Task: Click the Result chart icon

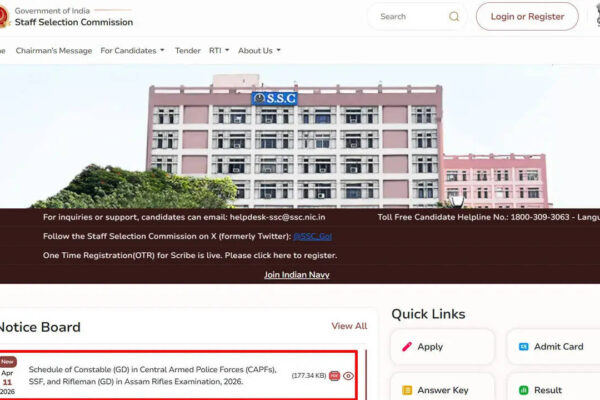Action: click(523, 391)
